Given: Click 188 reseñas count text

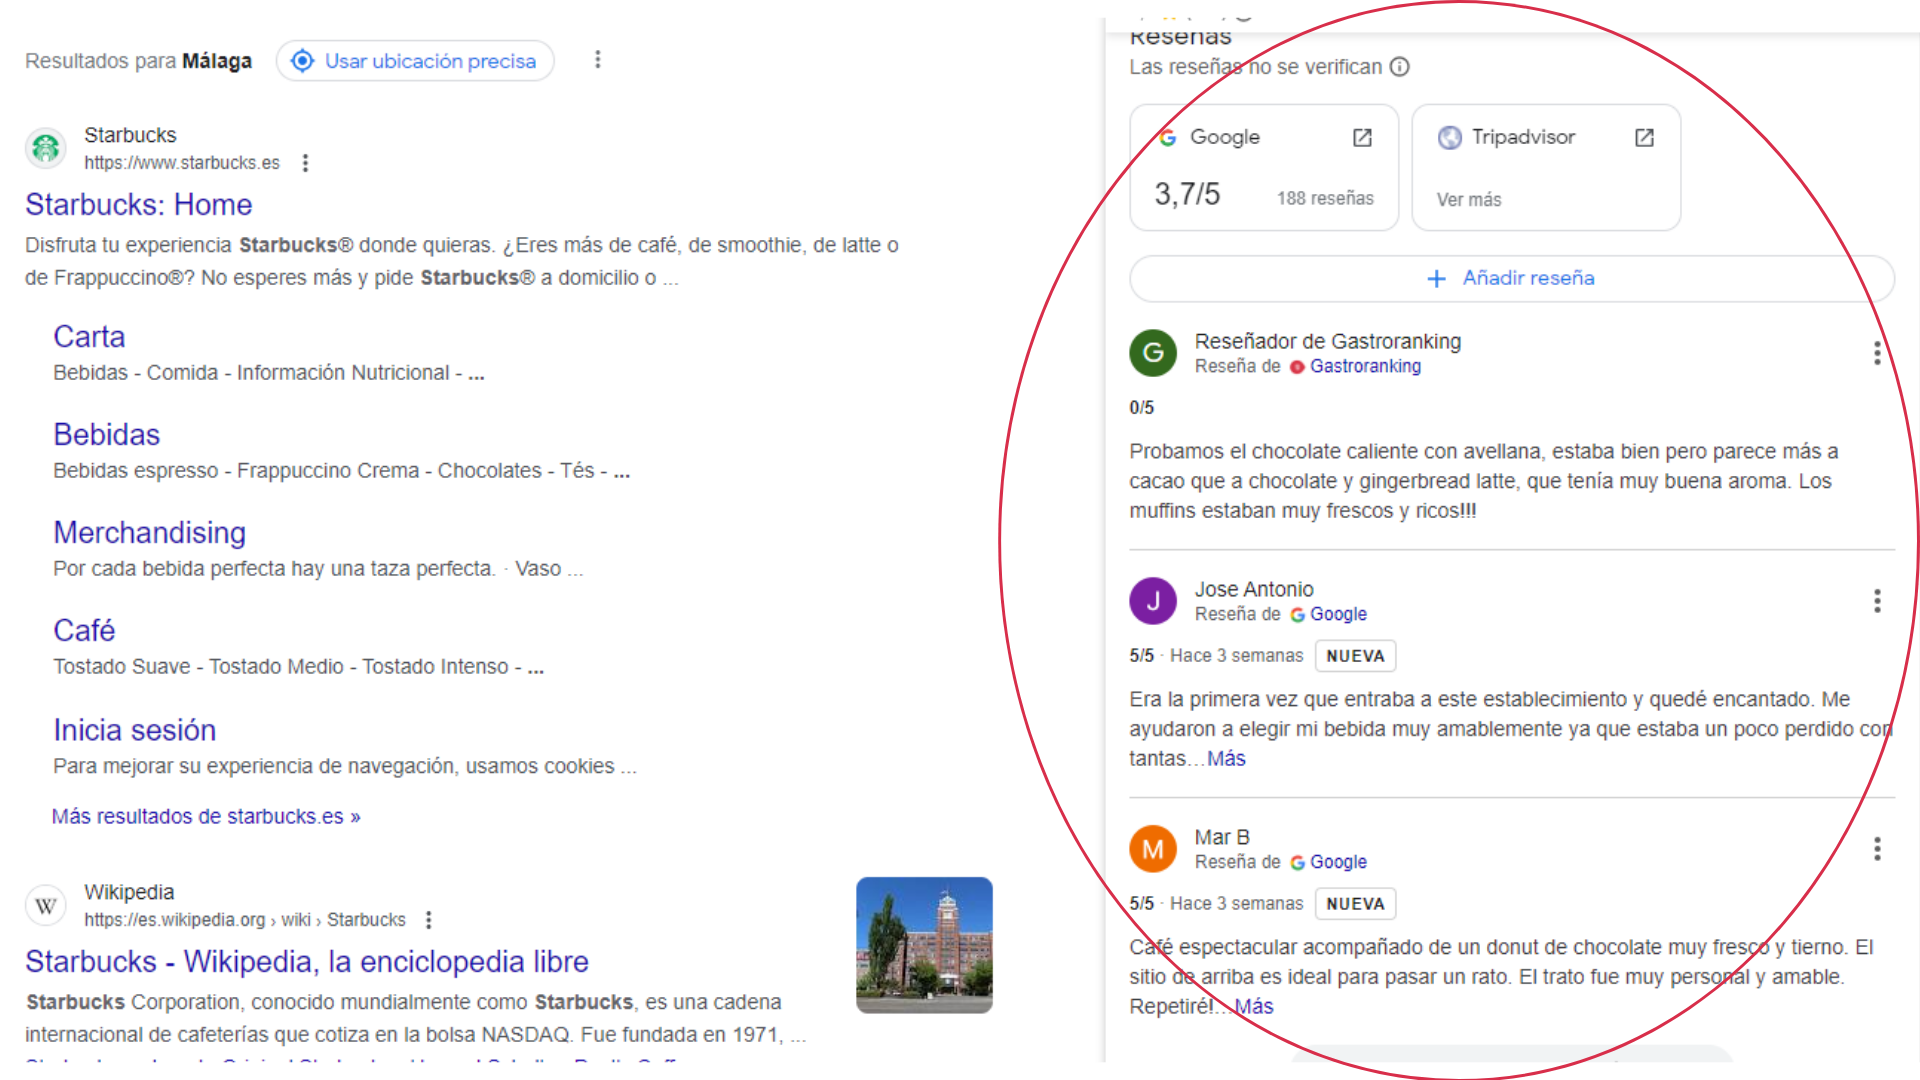Looking at the screenshot, I should pyautogui.click(x=1325, y=198).
